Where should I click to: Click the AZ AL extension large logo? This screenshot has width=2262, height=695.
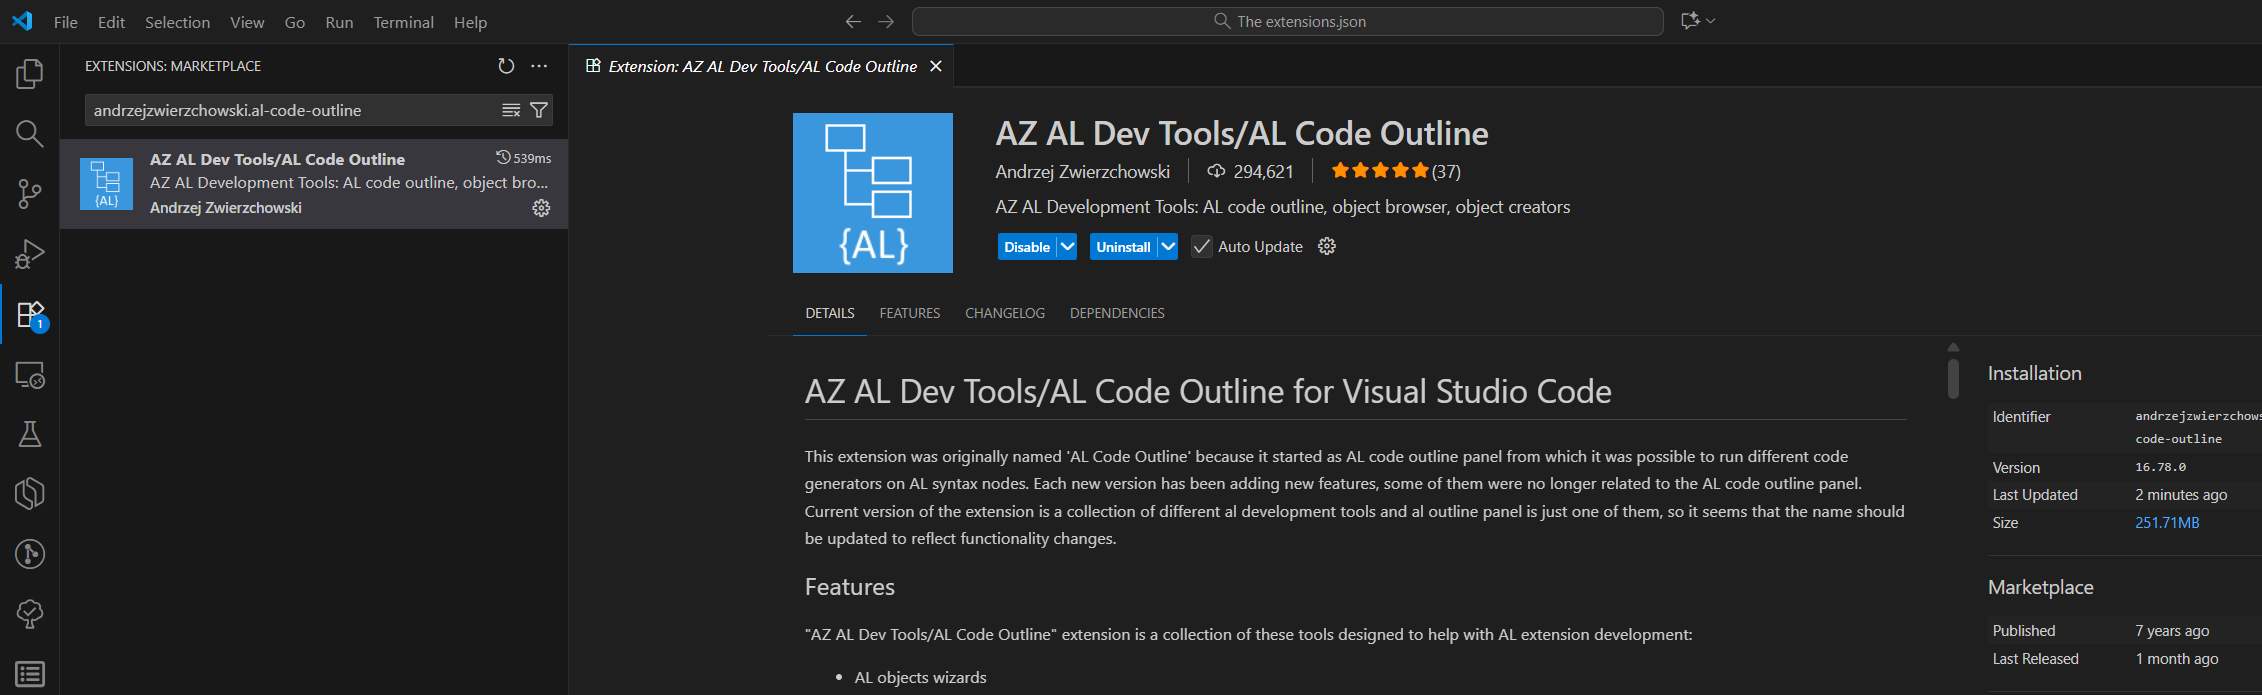tap(873, 193)
